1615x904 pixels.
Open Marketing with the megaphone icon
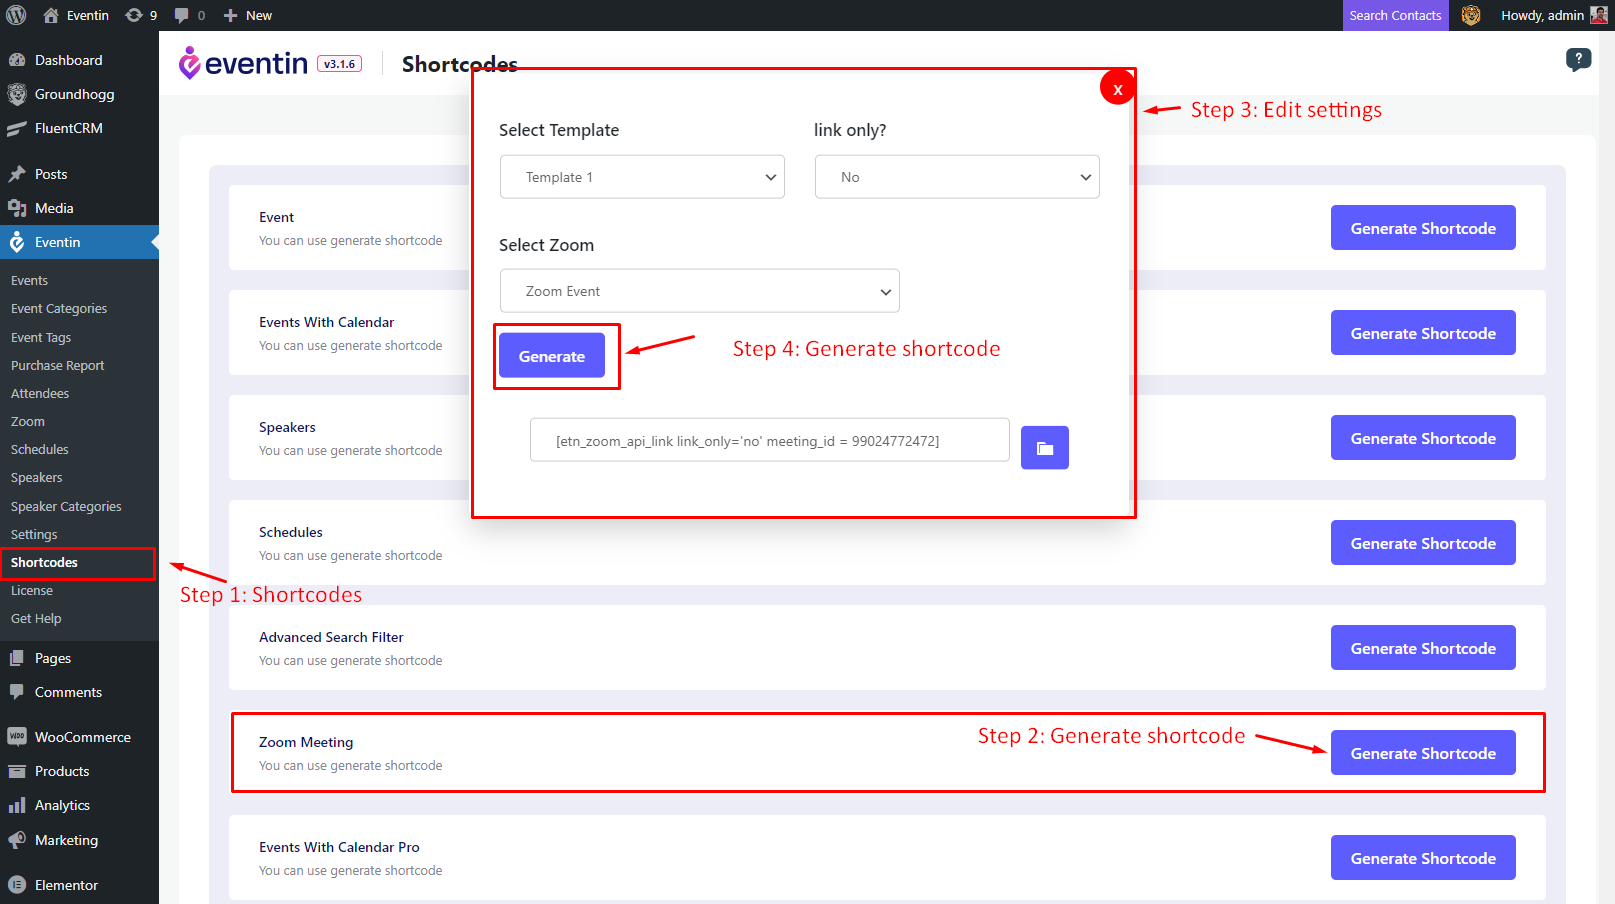click(x=17, y=840)
